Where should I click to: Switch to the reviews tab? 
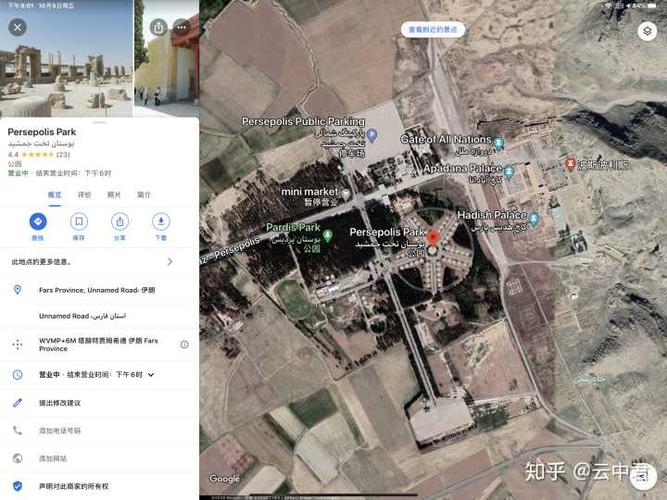pyautogui.click(x=84, y=195)
